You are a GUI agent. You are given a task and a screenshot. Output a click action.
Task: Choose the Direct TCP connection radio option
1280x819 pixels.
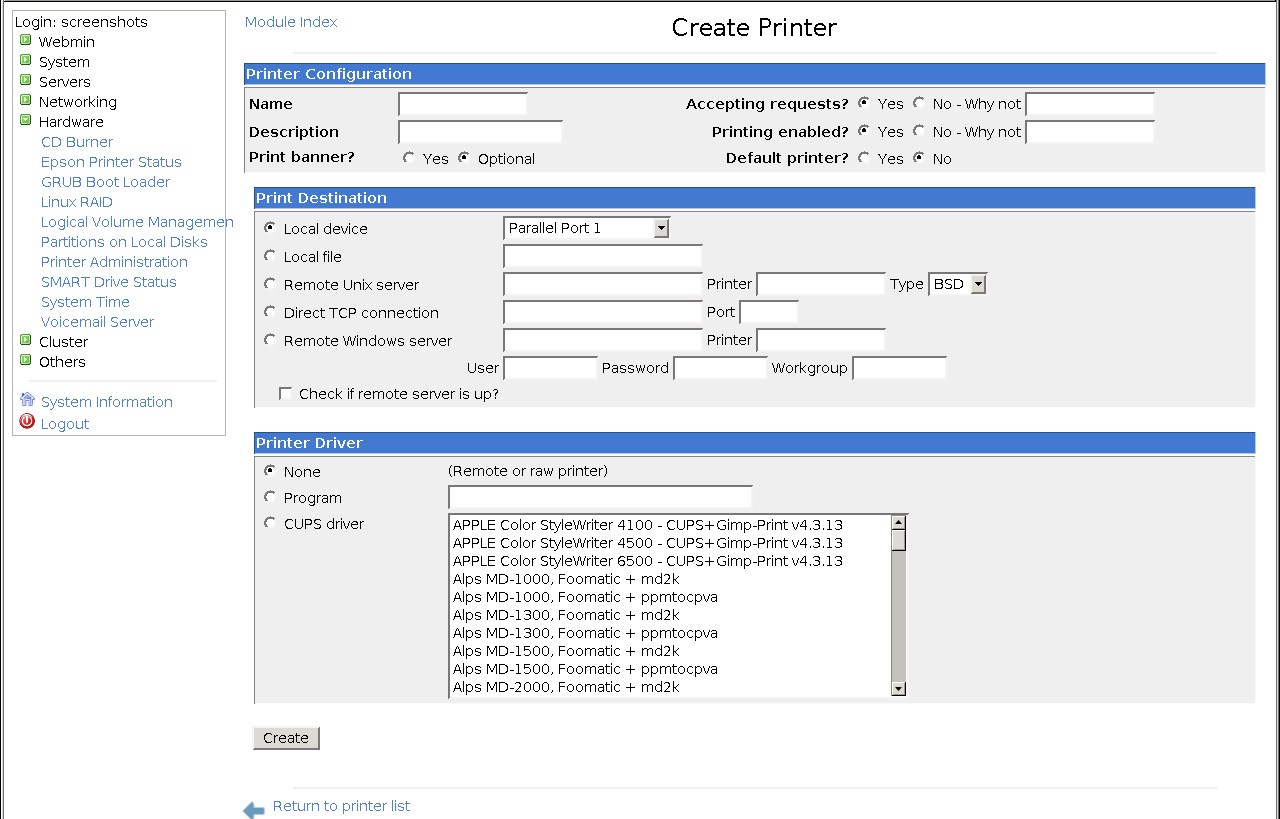coord(270,312)
